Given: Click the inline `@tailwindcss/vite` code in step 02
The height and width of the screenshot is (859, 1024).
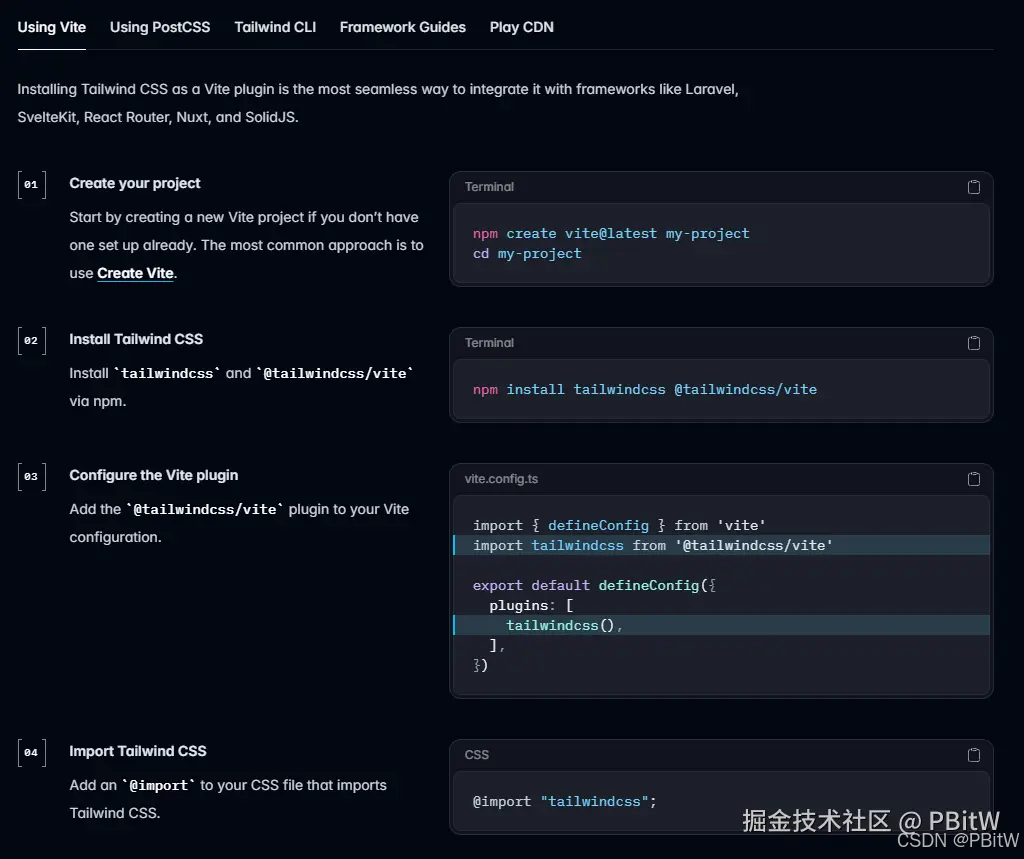Looking at the screenshot, I should (x=335, y=373).
